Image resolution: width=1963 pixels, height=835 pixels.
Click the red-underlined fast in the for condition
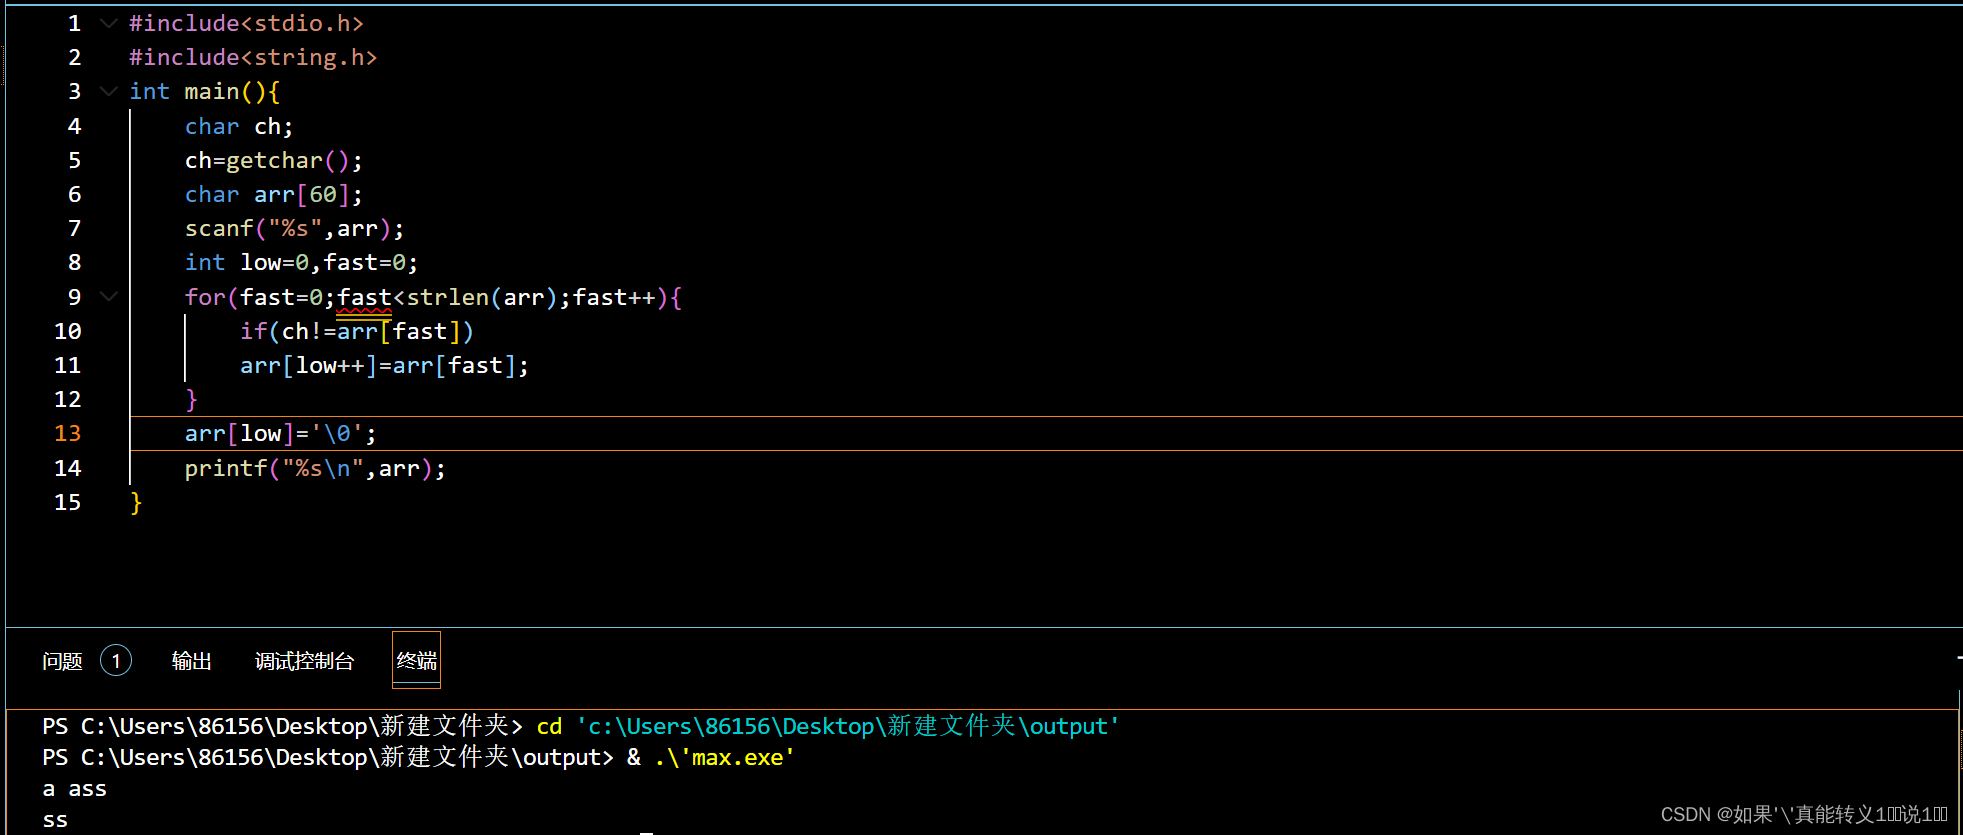[x=364, y=297]
